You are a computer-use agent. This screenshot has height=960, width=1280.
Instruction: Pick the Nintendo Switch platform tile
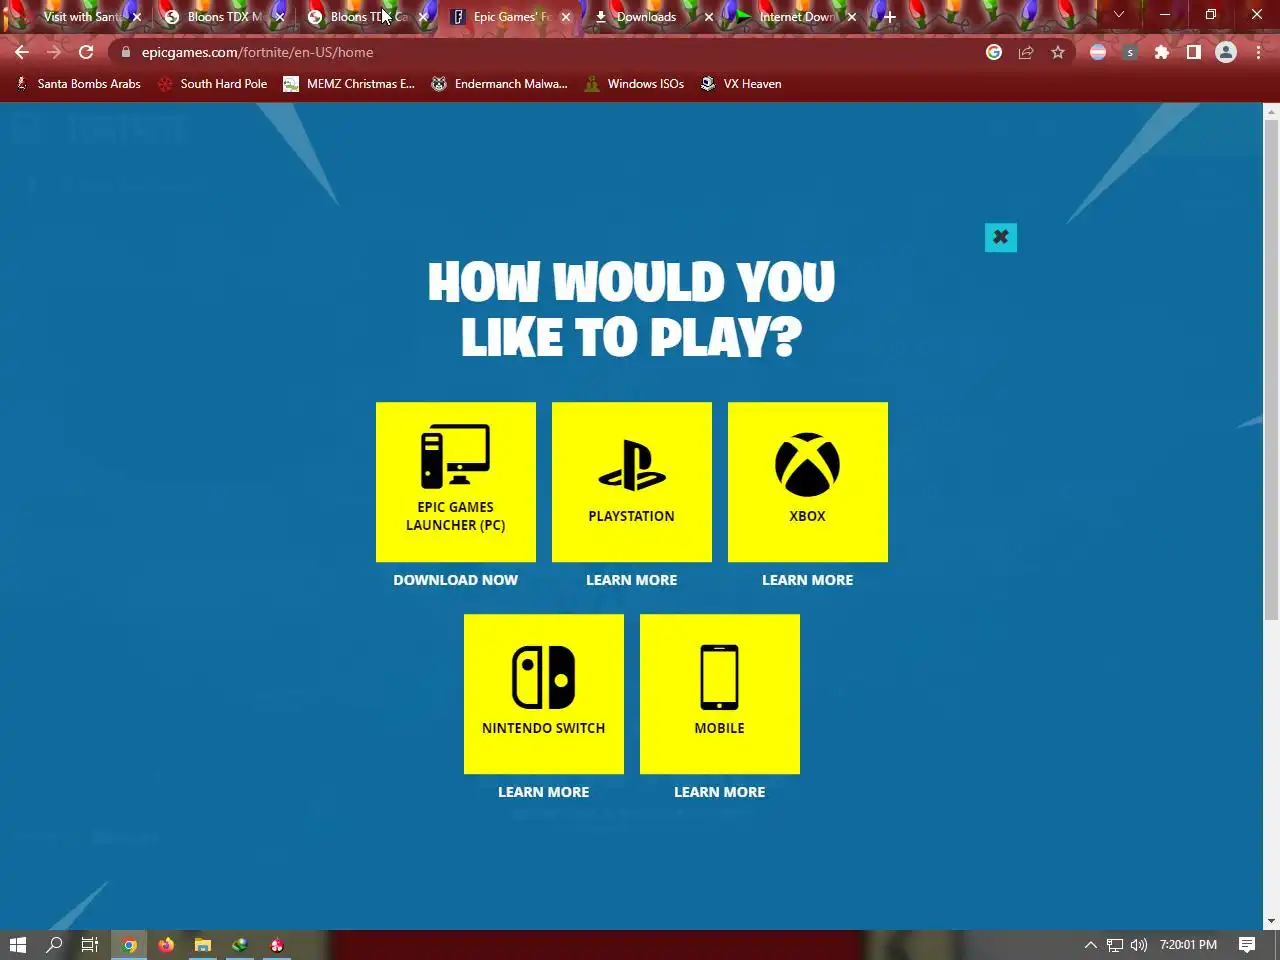coord(544,694)
